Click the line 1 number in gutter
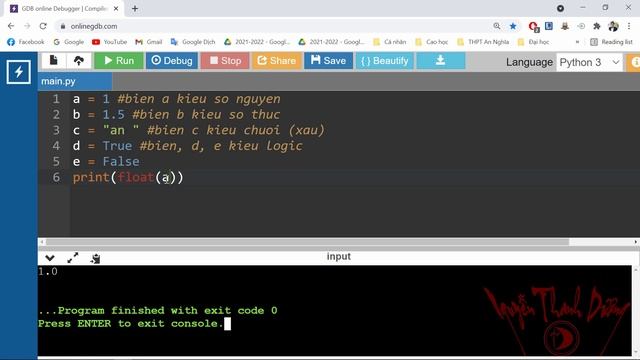 click(56, 99)
